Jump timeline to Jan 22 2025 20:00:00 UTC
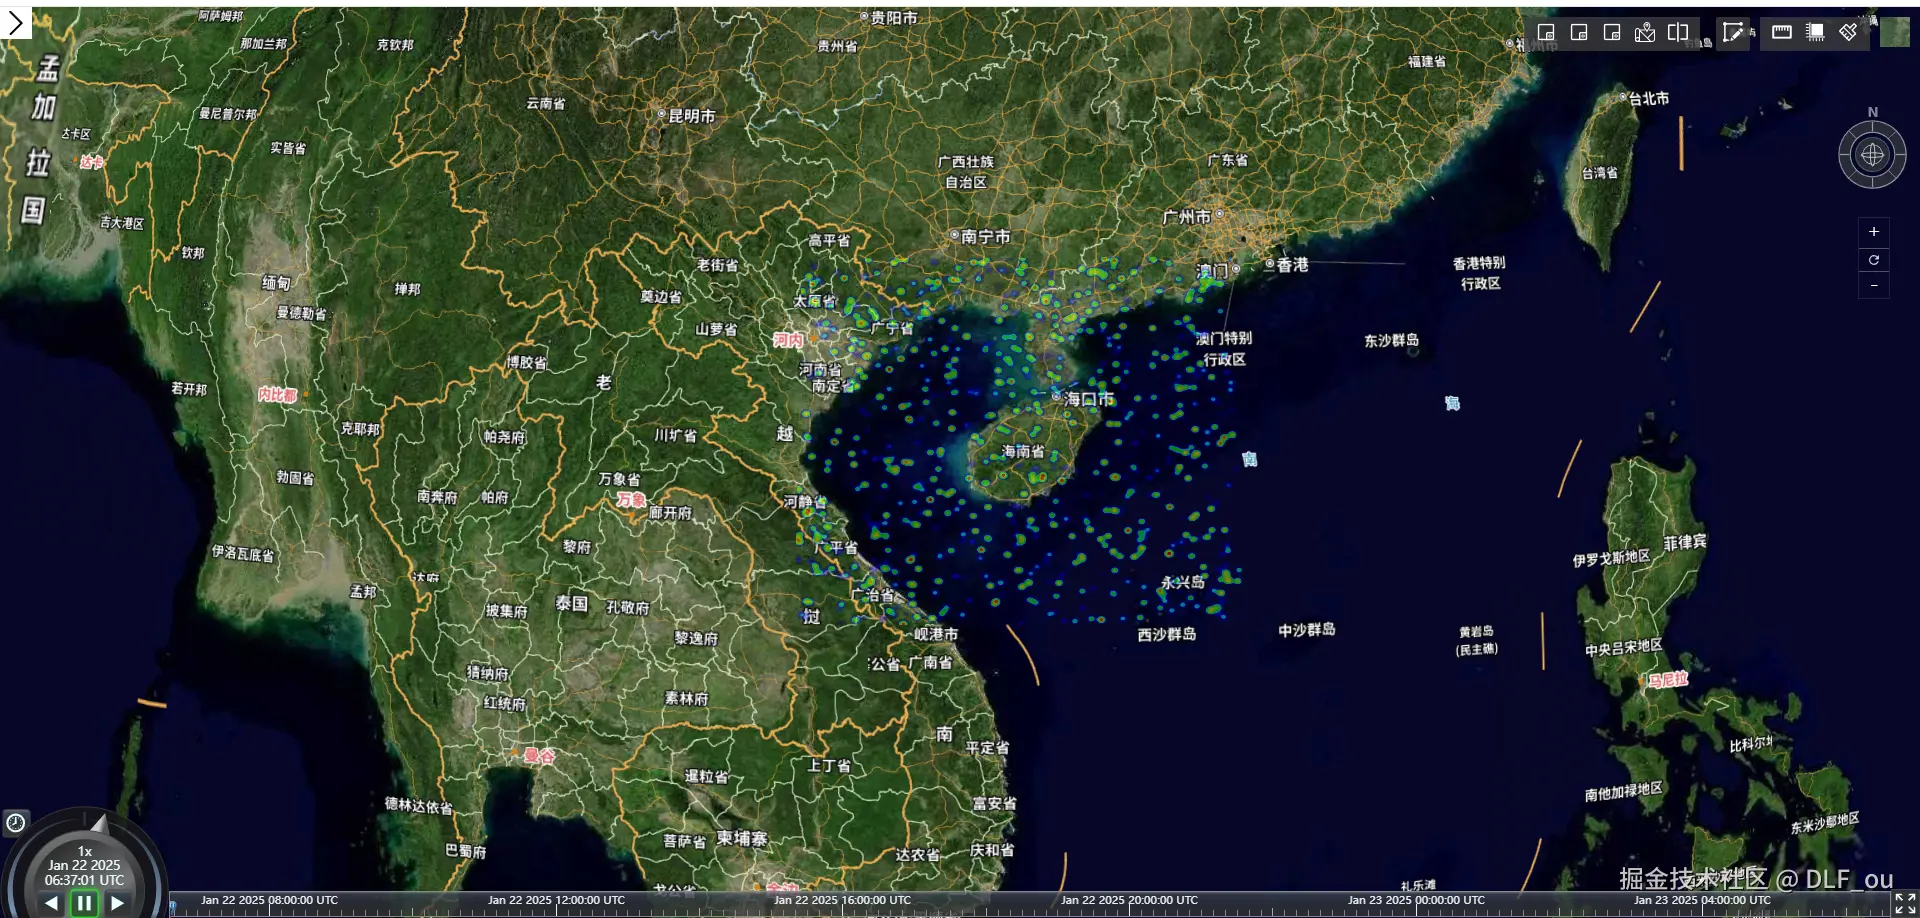This screenshot has height=918, width=1920. (1130, 900)
